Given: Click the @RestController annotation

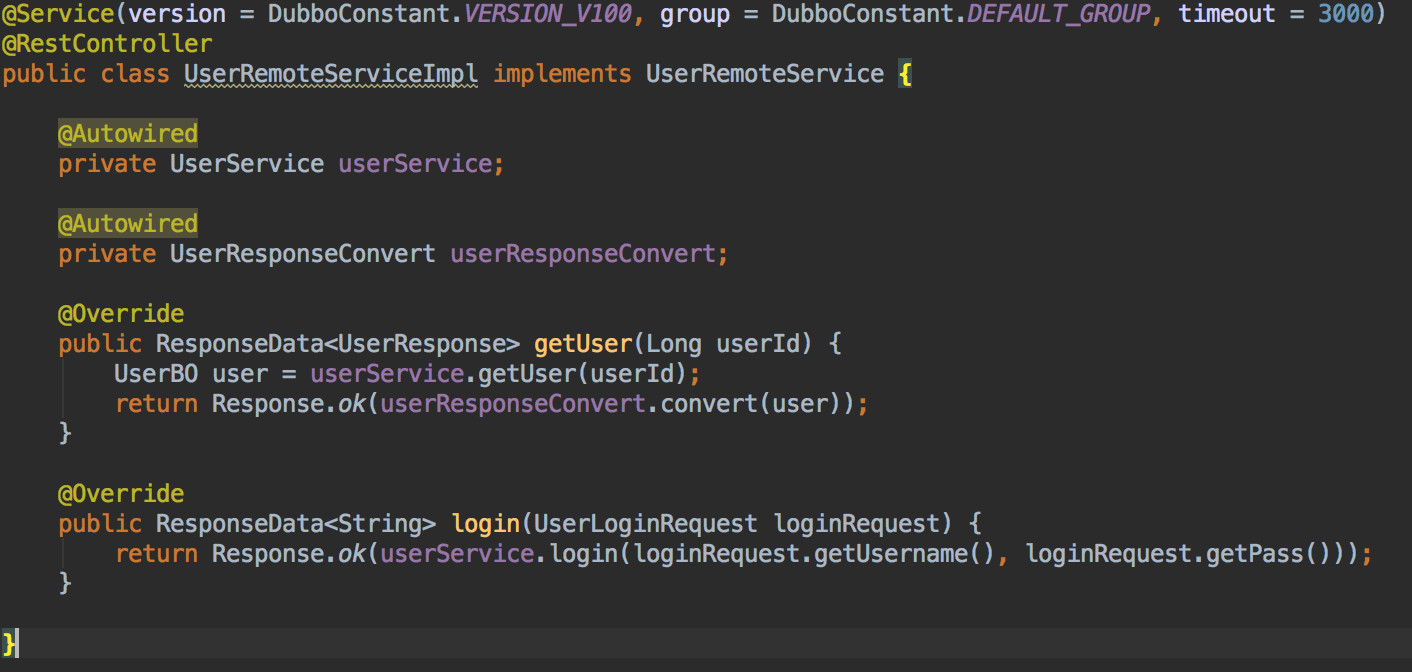Looking at the screenshot, I should (x=107, y=44).
